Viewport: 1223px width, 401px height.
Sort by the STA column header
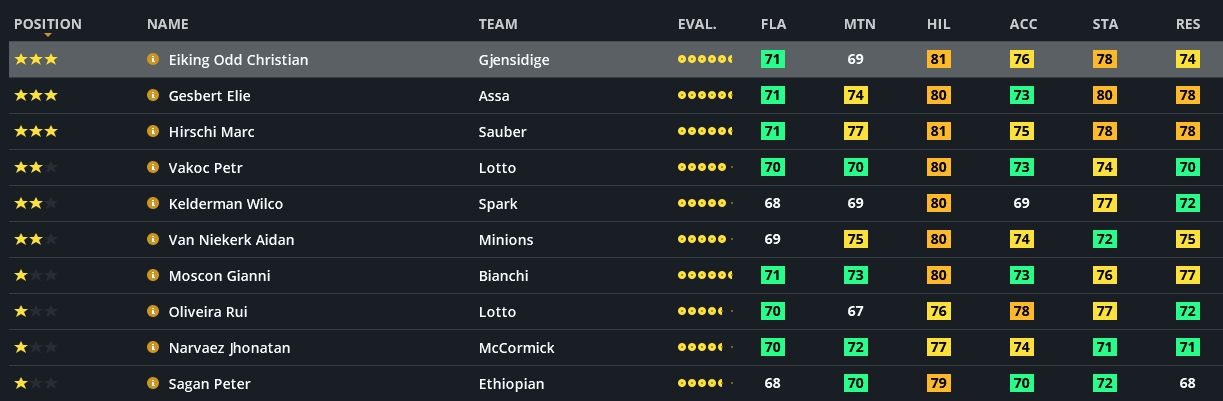(1105, 24)
